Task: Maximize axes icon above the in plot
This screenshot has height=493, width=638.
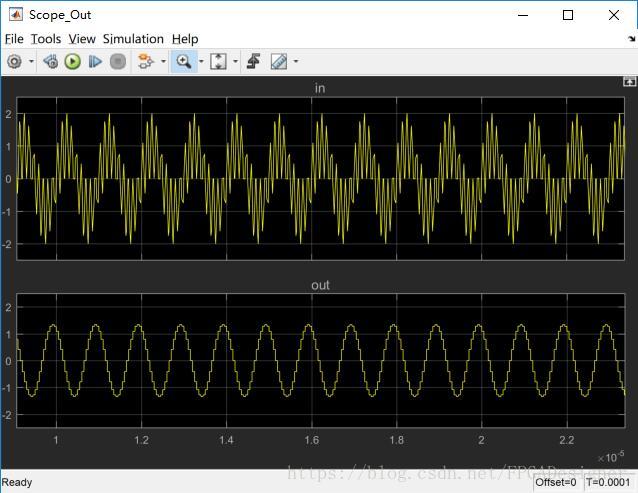Action: tap(629, 82)
